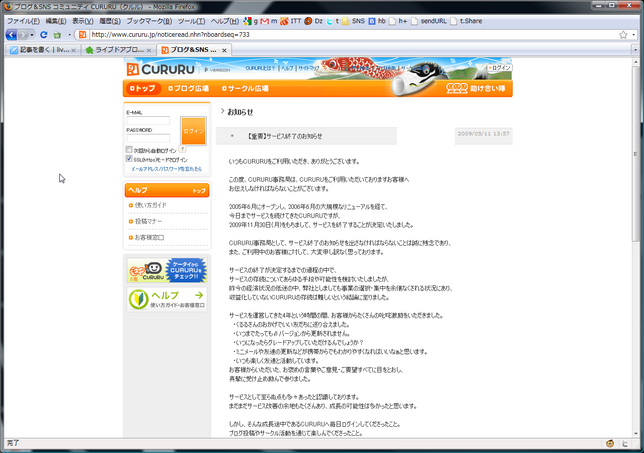This screenshot has width=644, height=453.
Task: Click the orange ログイン button
Action: (193, 131)
